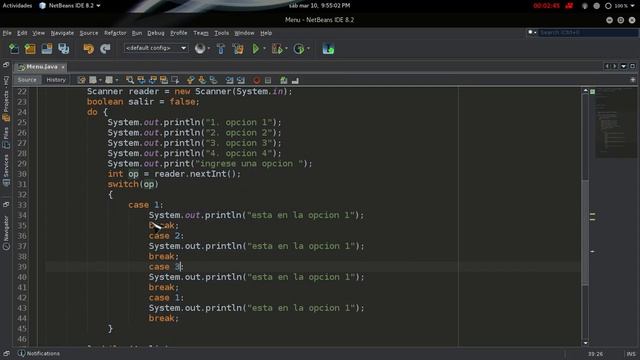Open the Debug menu

tap(156, 33)
